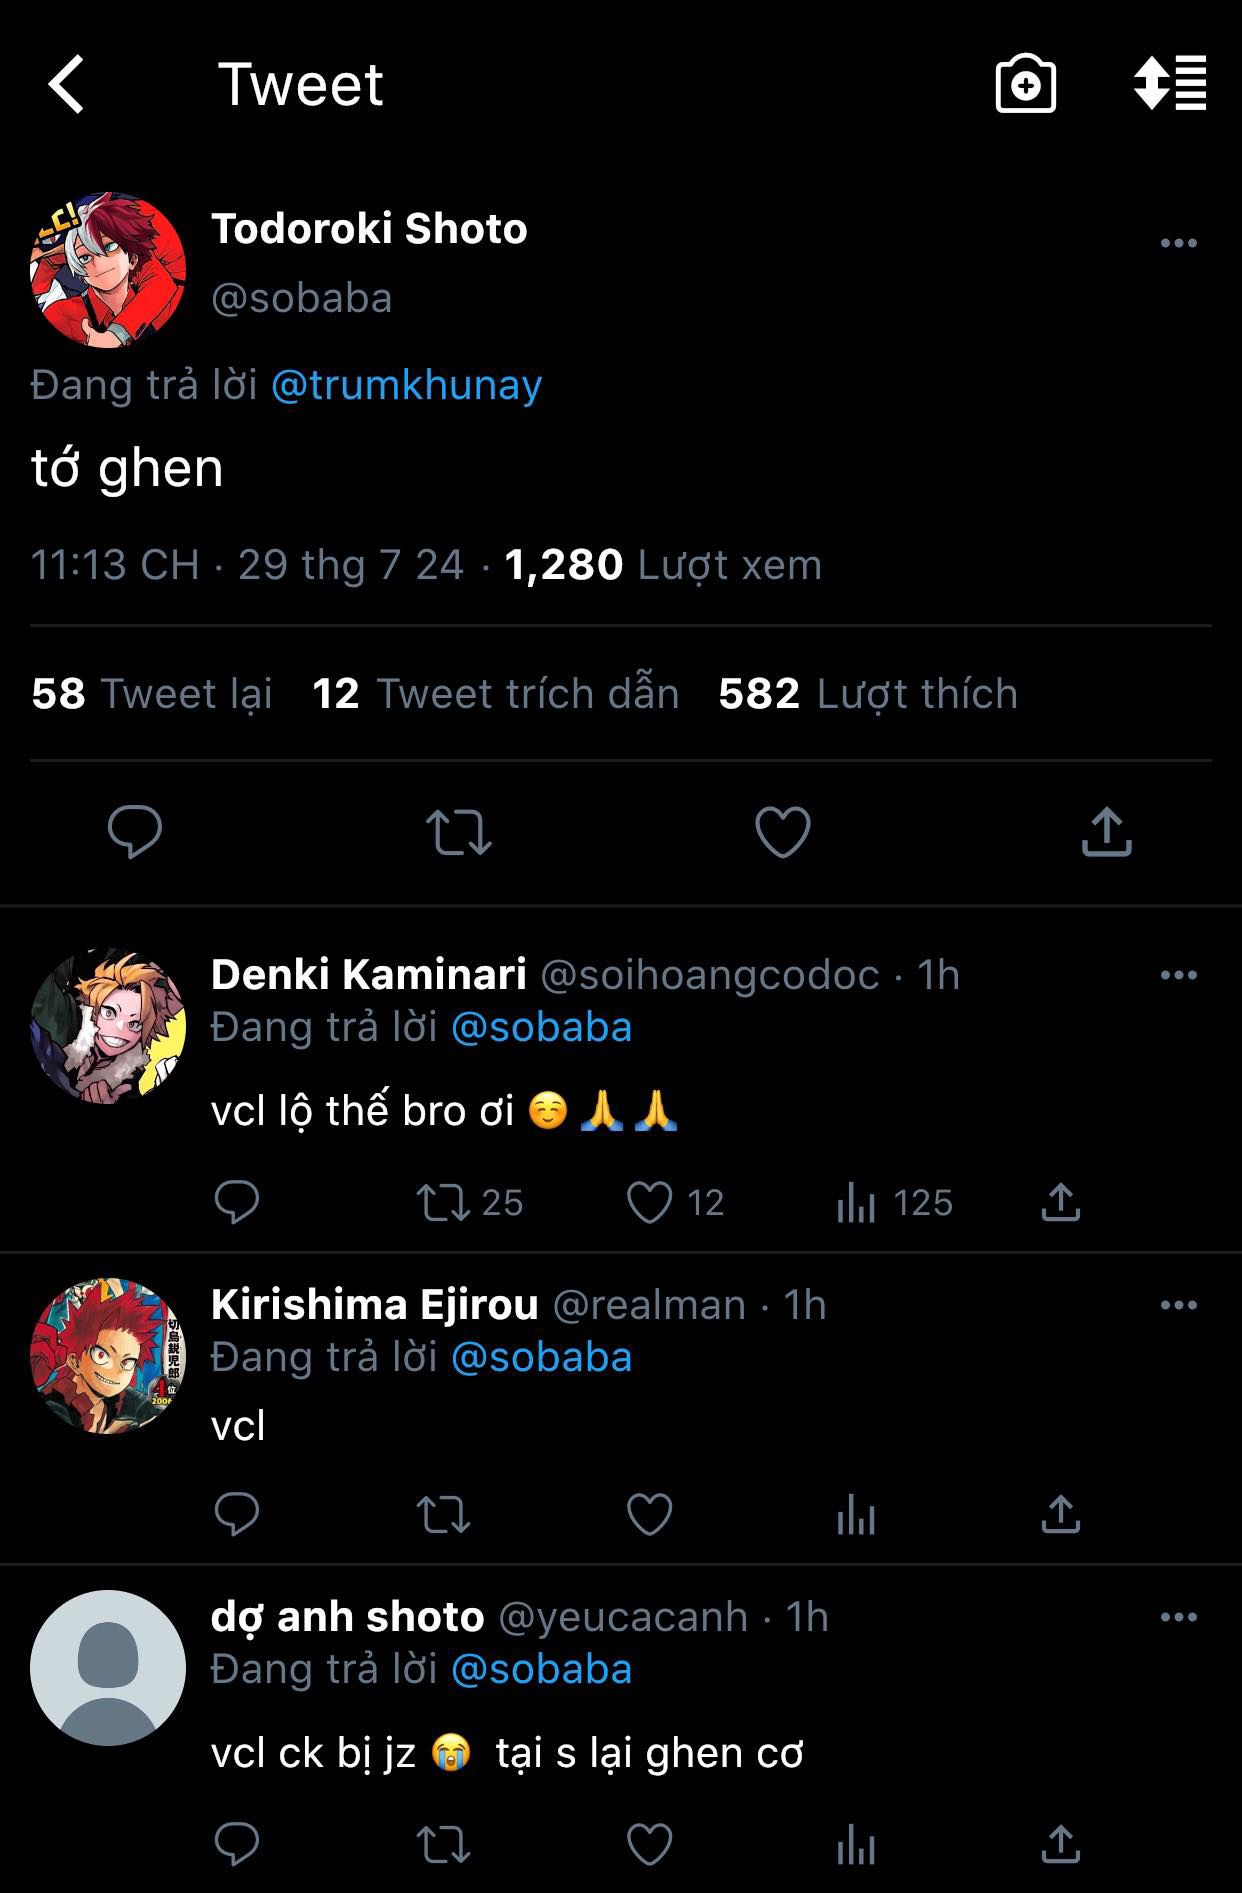Share Kirishima Ejirou's reply
Viewport: 1242px width, 1893px height.
[1060, 1515]
